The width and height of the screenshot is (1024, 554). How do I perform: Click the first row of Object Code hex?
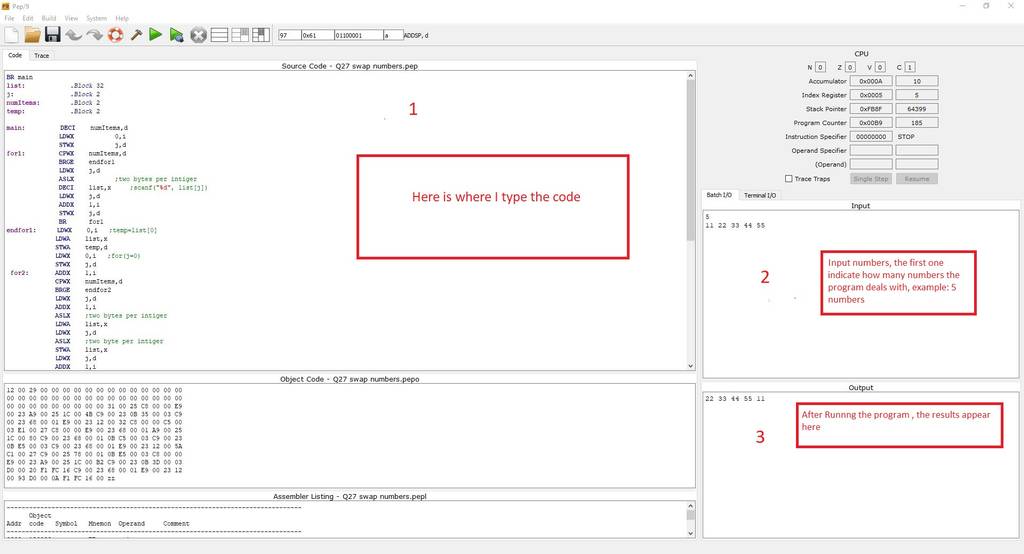95,390
